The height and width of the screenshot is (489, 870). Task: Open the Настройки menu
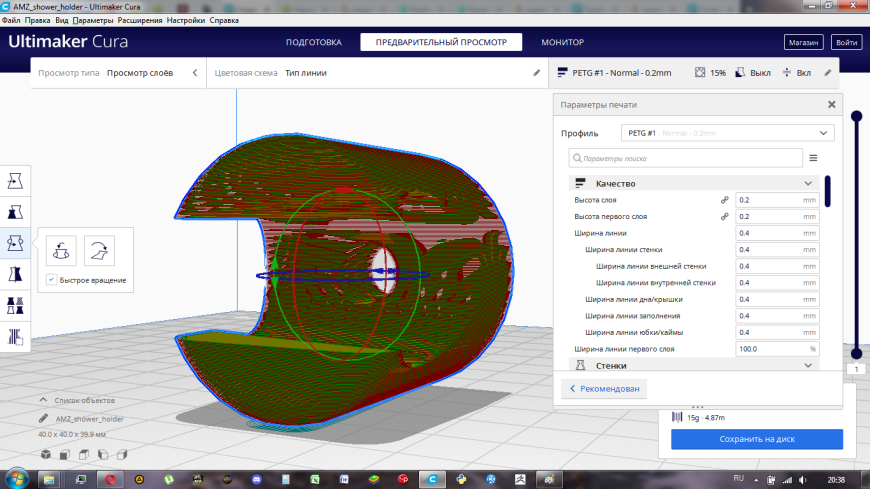tap(186, 20)
